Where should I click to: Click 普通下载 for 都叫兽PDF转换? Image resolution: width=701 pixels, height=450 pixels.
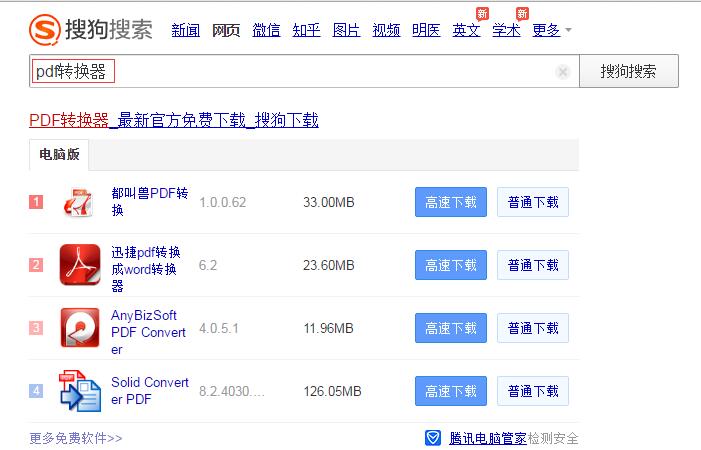[x=533, y=202]
